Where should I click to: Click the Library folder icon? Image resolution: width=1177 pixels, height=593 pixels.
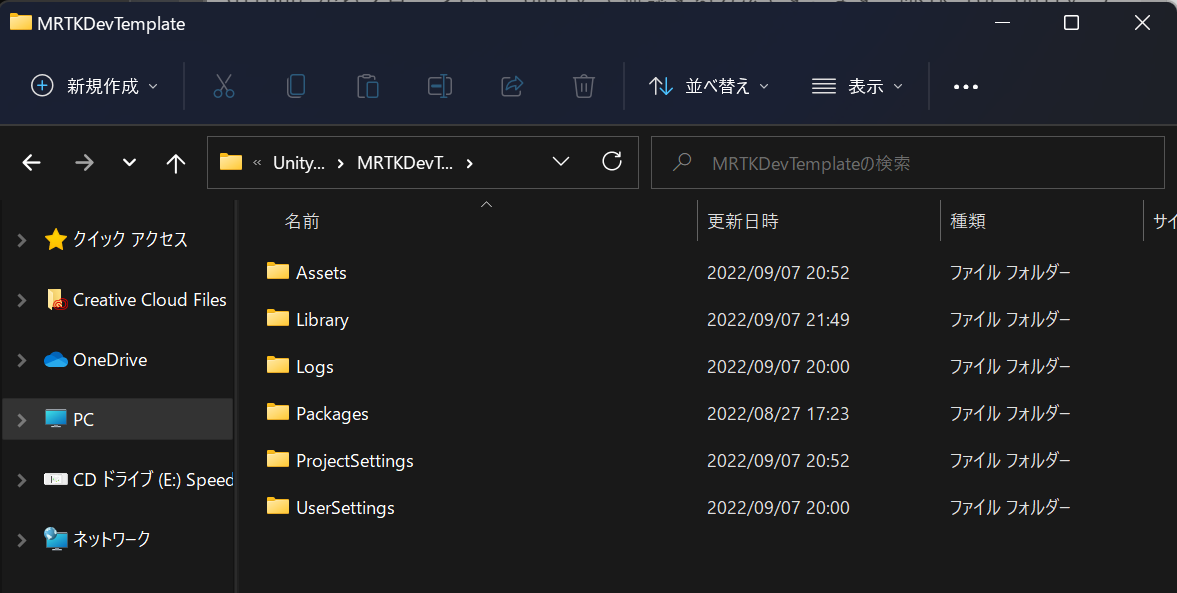(278, 318)
